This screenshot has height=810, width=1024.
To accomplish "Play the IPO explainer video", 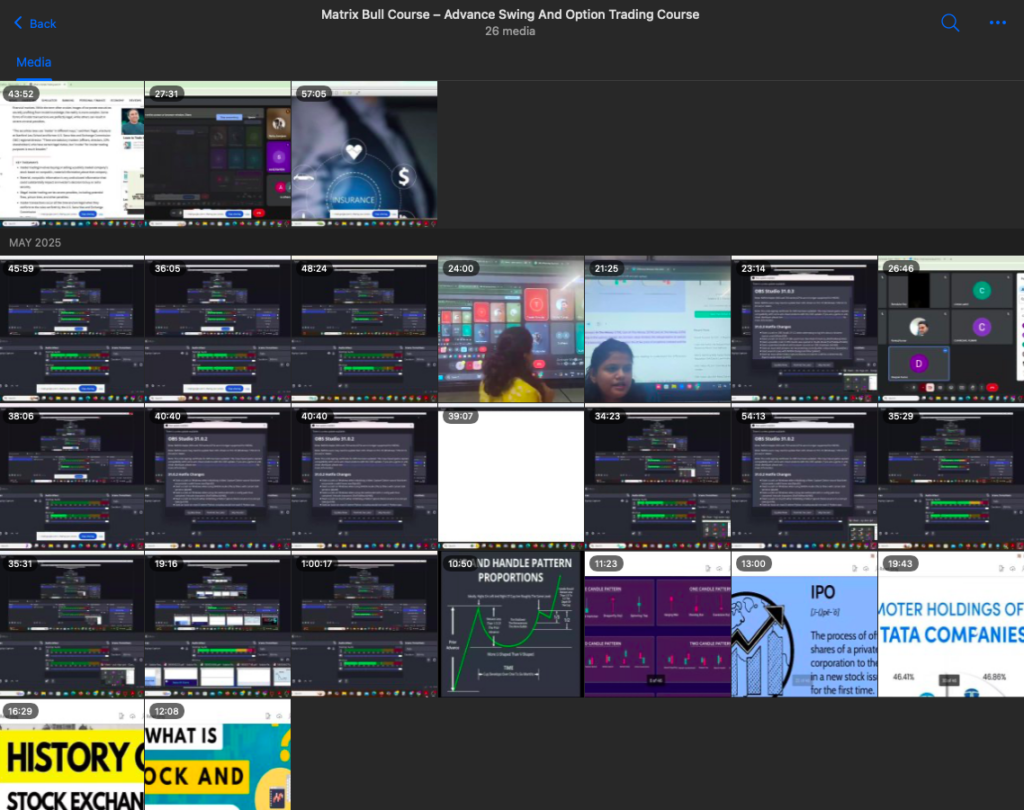I will pos(802,624).
